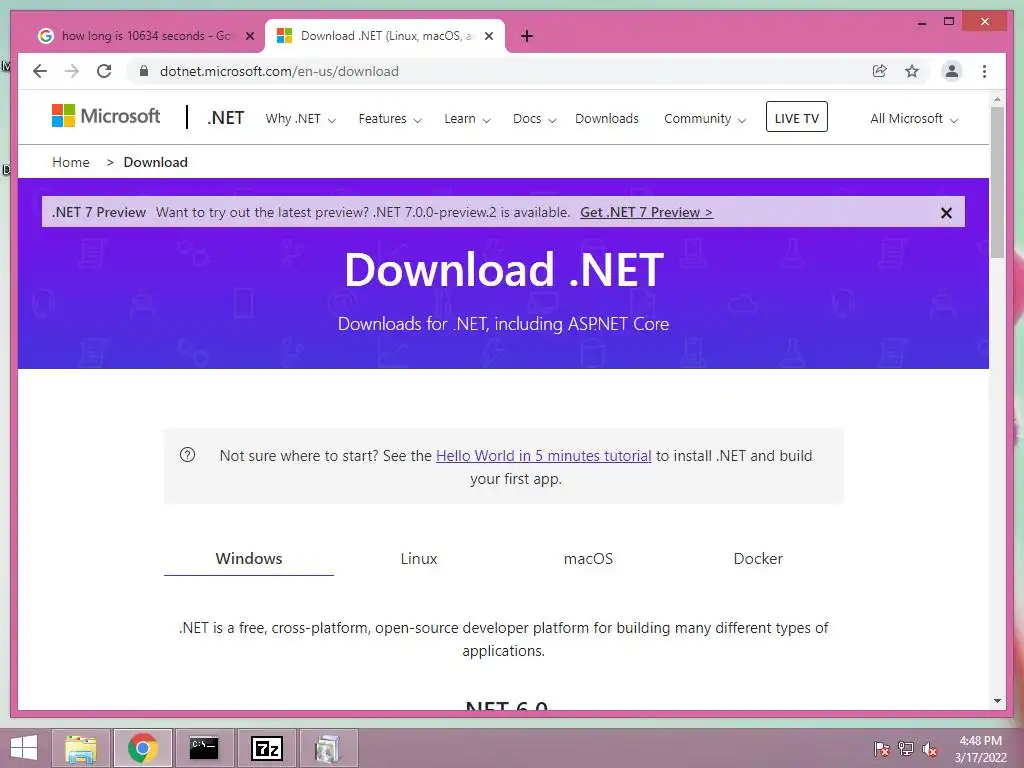Expand the Why .NET dropdown
Image resolution: width=1024 pixels, height=768 pixels.
(x=300, y=119)
